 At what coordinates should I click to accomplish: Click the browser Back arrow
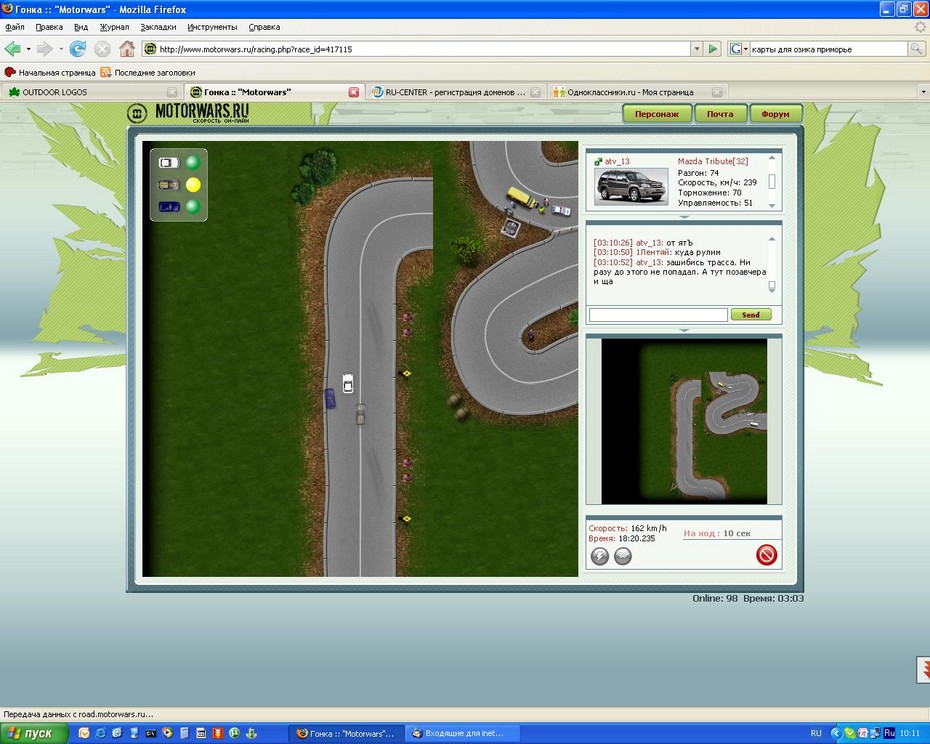pyautogui.click(x=12, y=49)
